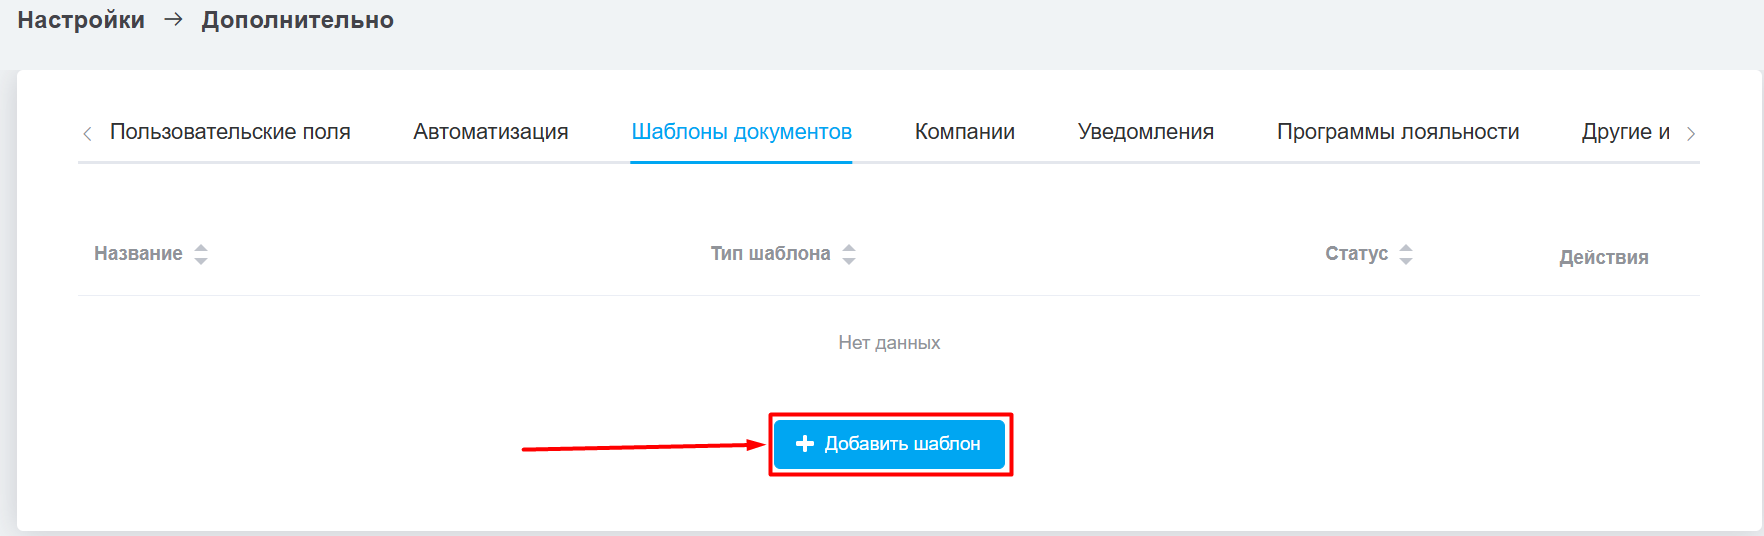Go to the Компании tab
The width and height of the screenshot is (1764, 536).
point(965,132)
